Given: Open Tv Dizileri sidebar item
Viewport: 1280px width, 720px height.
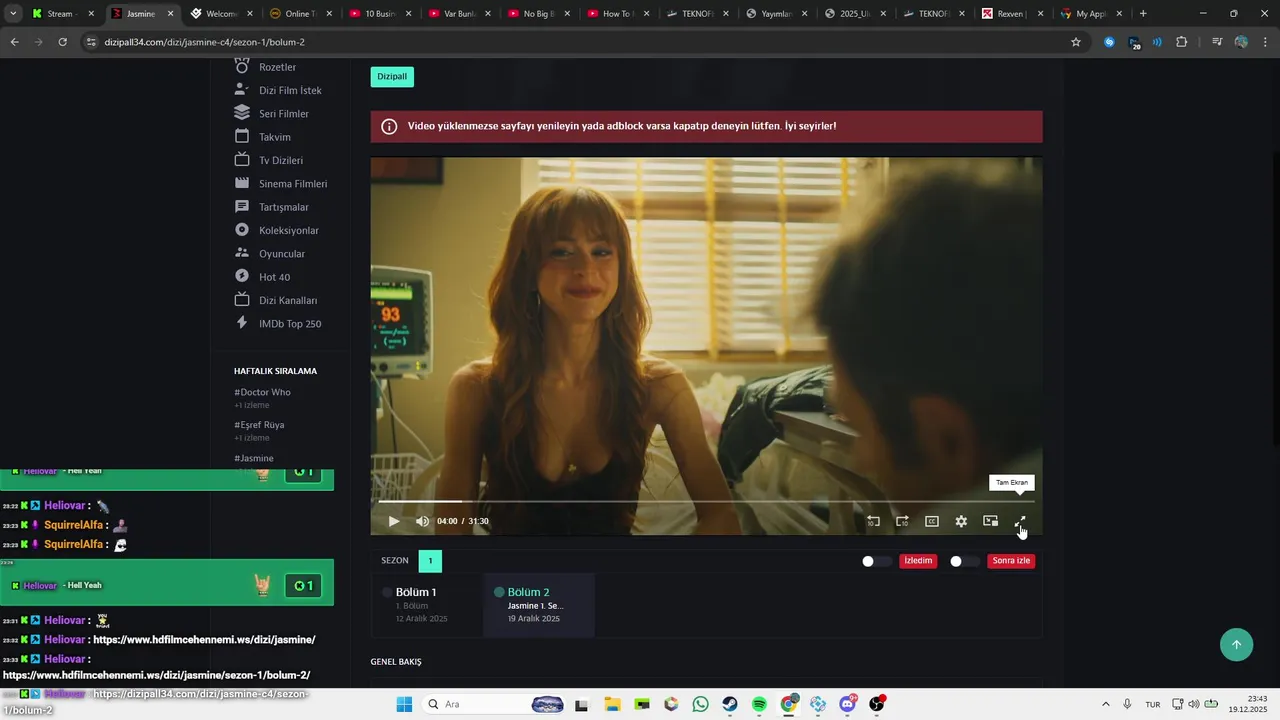Looking at the screenshot, I should pos(280,160).
